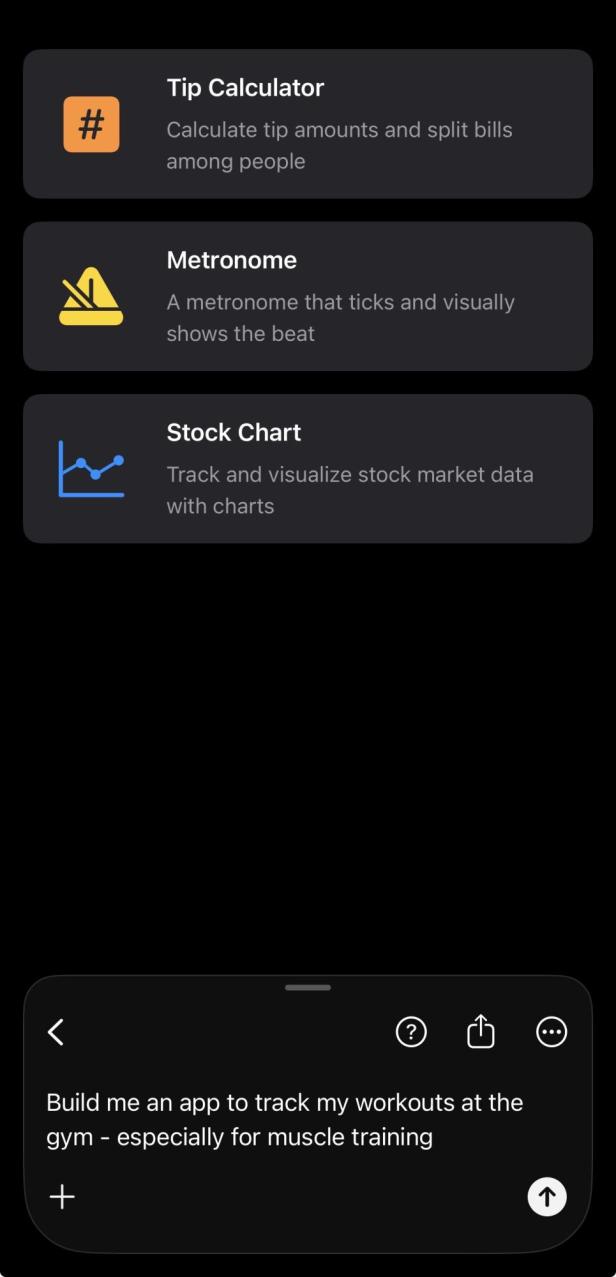Tap the plus icon to attach content
Screen dimensions: 616x1277
(62, 1196)
